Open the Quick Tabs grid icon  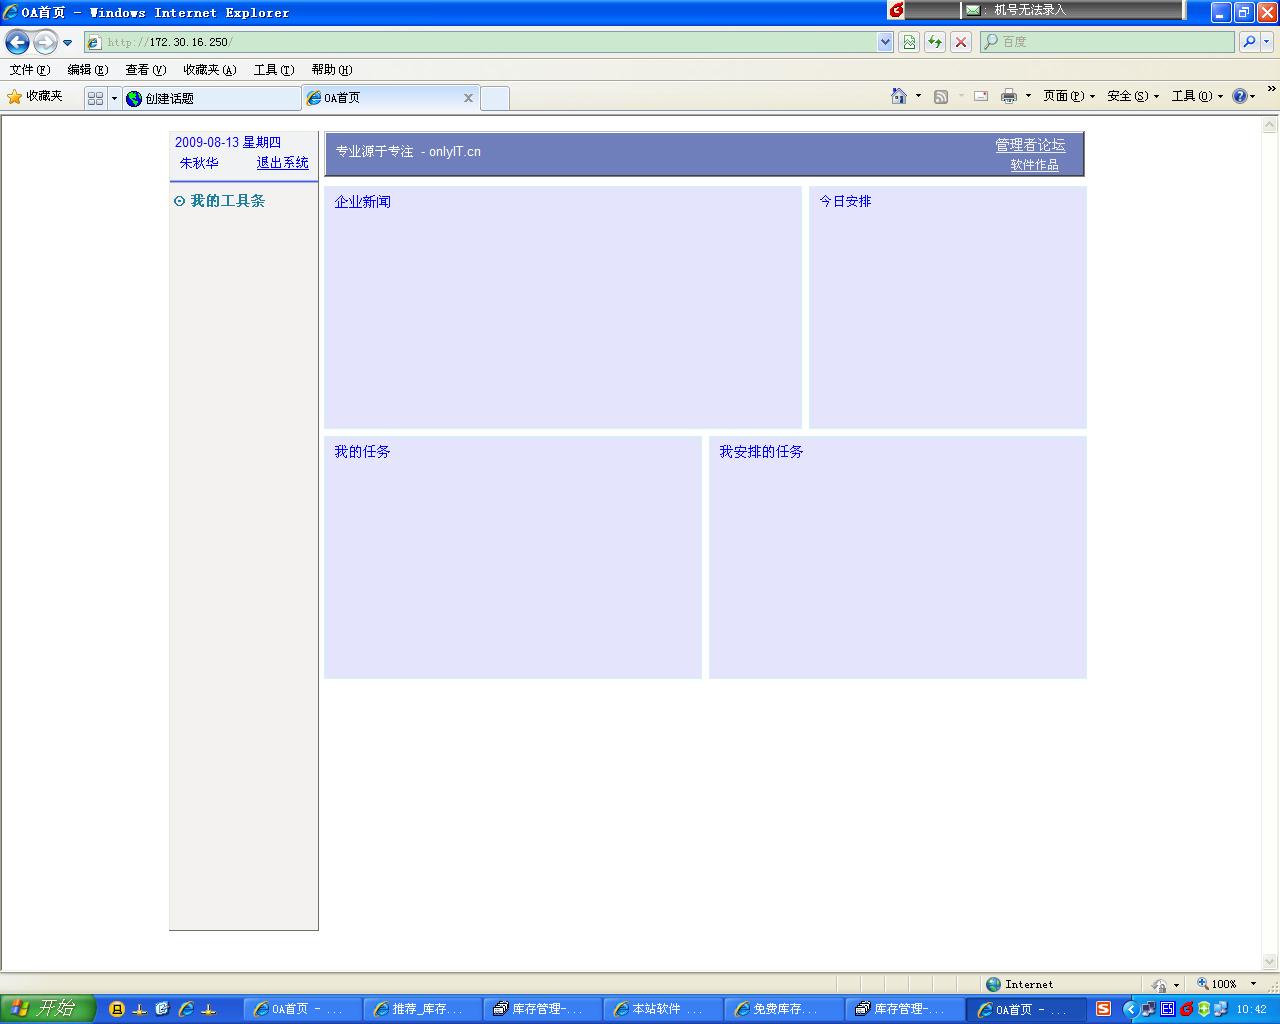tap(95, 98)
